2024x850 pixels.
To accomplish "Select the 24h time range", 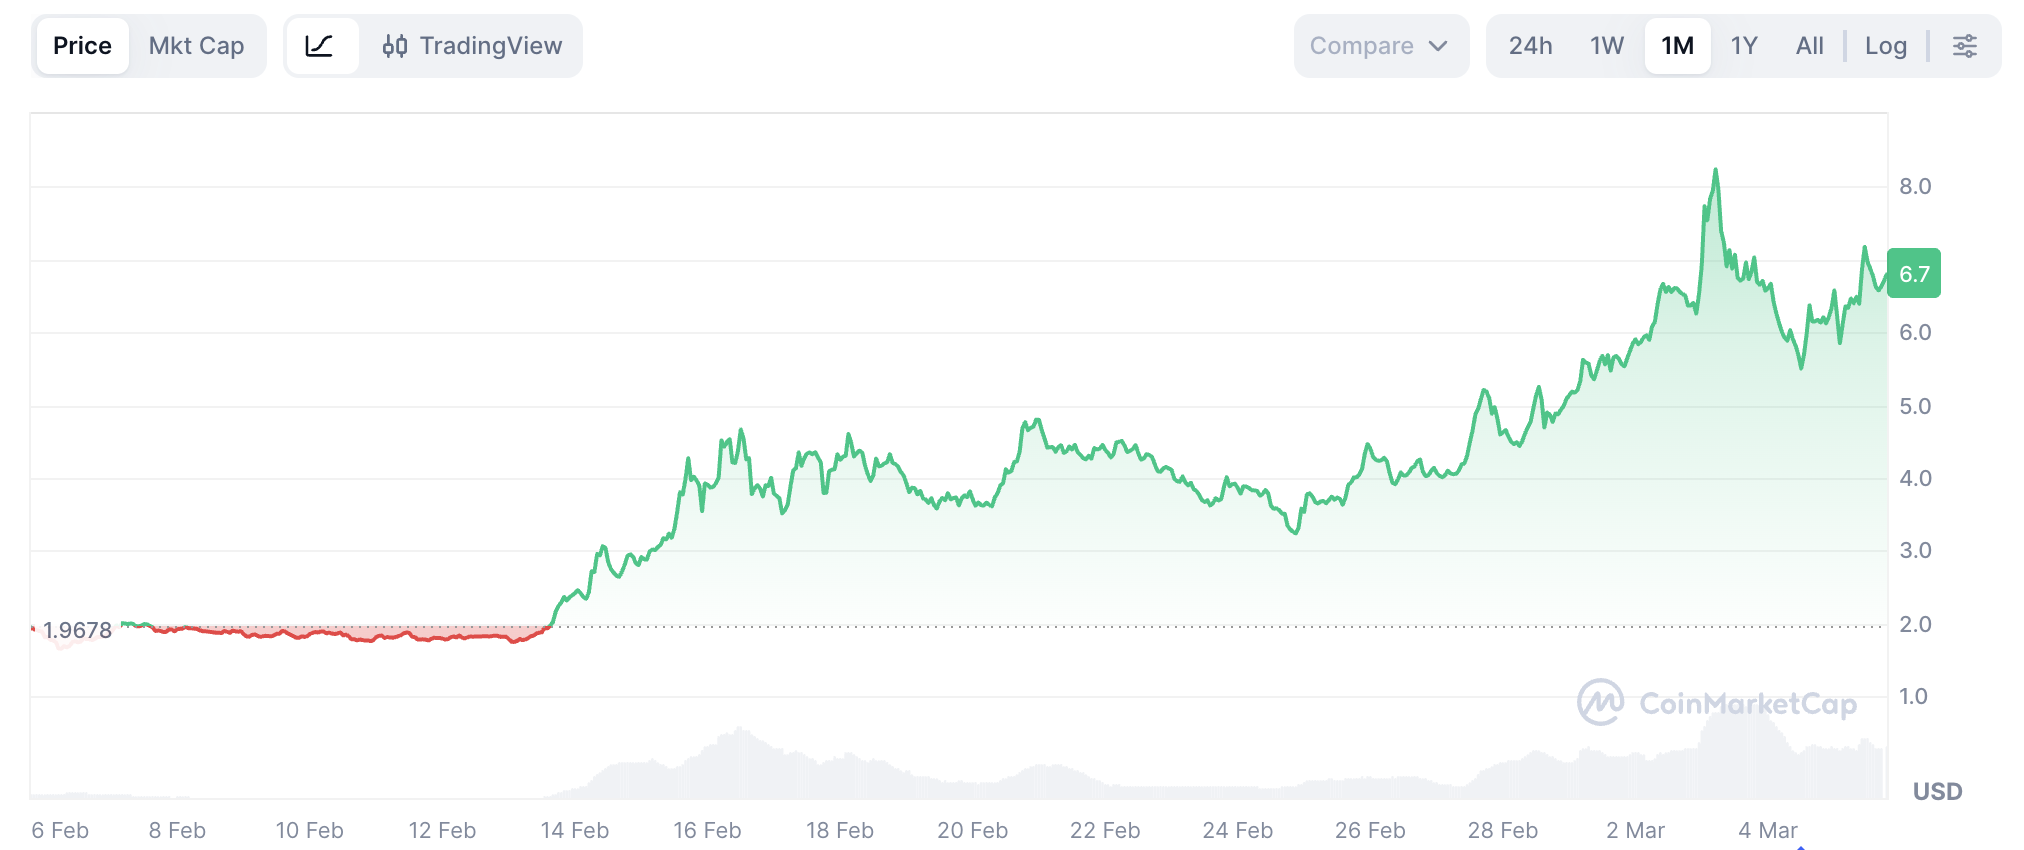I will pos(1530,46).
